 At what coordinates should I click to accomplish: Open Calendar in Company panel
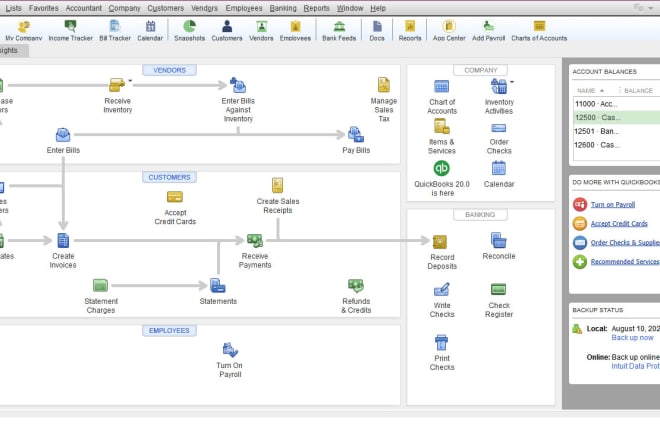pyautogui.click(x=499, y=168)
